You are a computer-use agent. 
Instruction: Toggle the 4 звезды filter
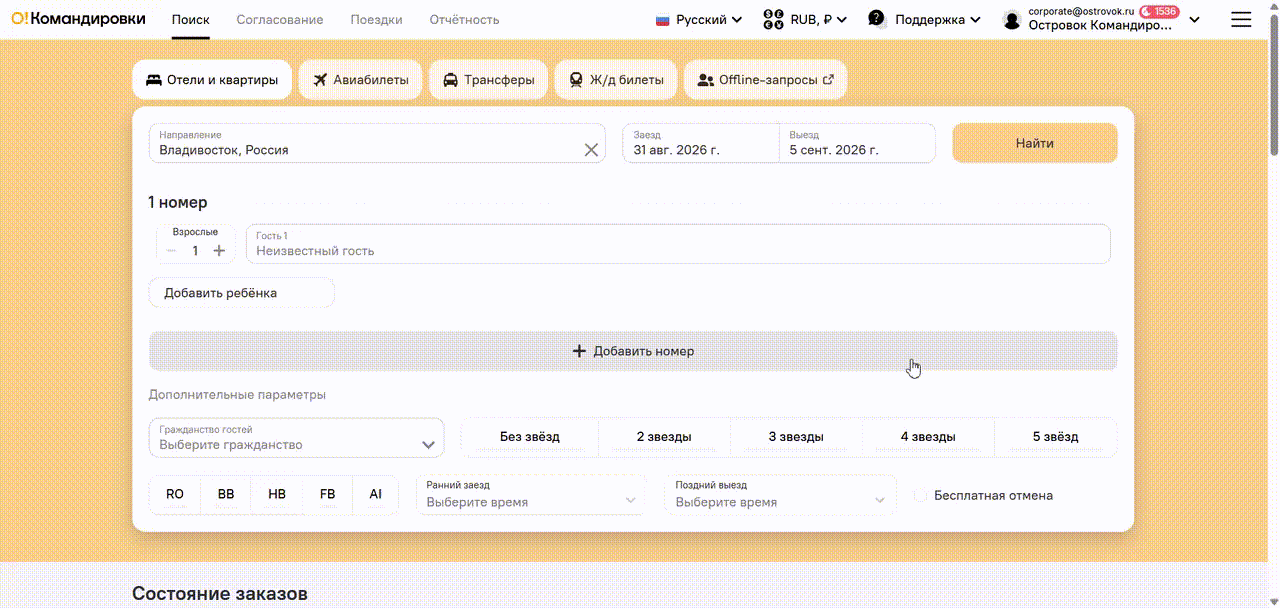click(x=928, y=437)
